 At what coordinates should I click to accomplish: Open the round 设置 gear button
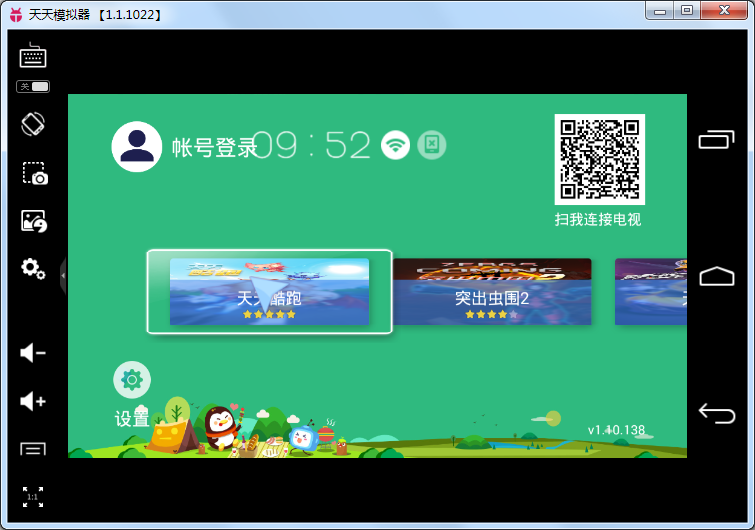coord(132,380)
